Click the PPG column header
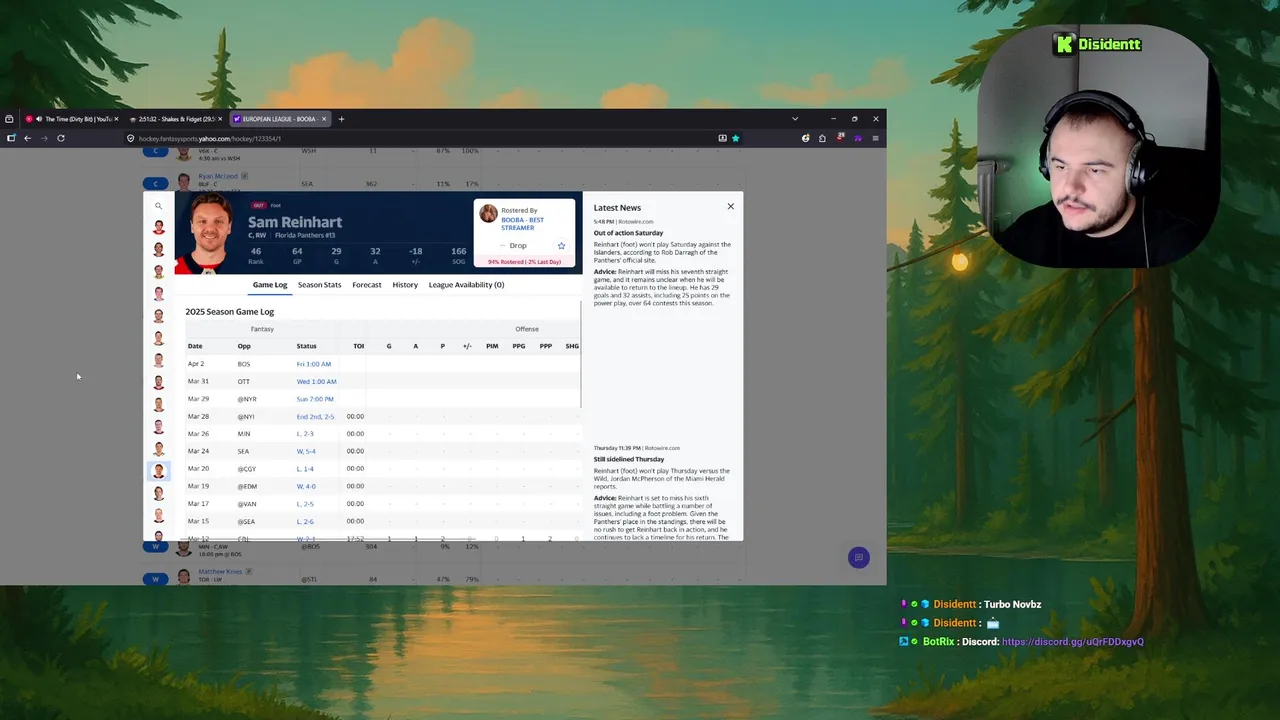The height and width of the screenshot is (720, 1280). 518,346
